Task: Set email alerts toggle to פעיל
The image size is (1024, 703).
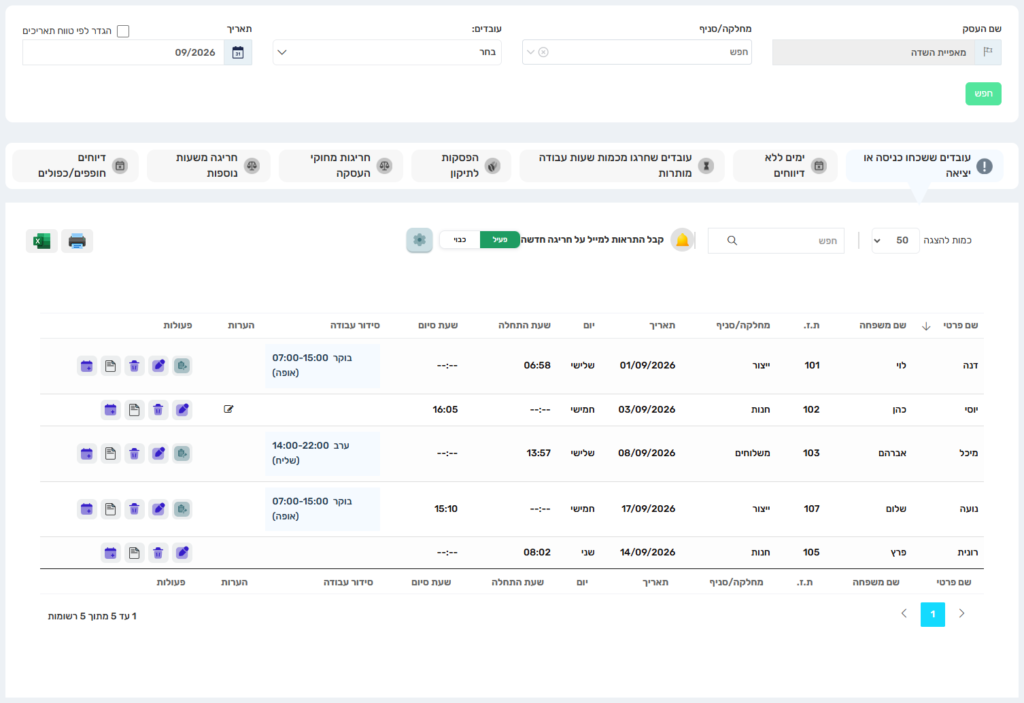Action: point(500,240)
